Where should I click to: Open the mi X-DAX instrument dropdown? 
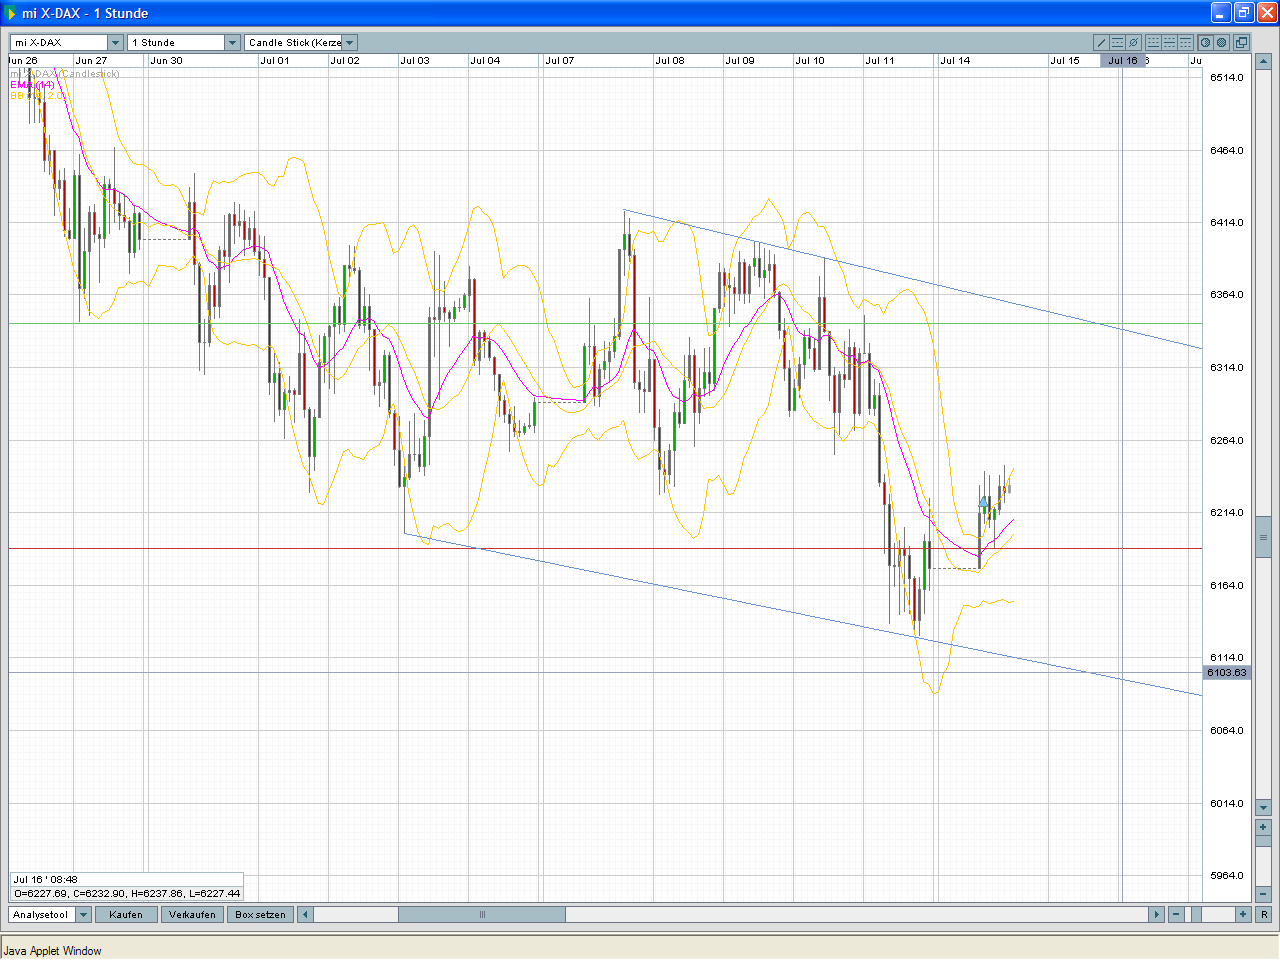[x=115, y=43]
